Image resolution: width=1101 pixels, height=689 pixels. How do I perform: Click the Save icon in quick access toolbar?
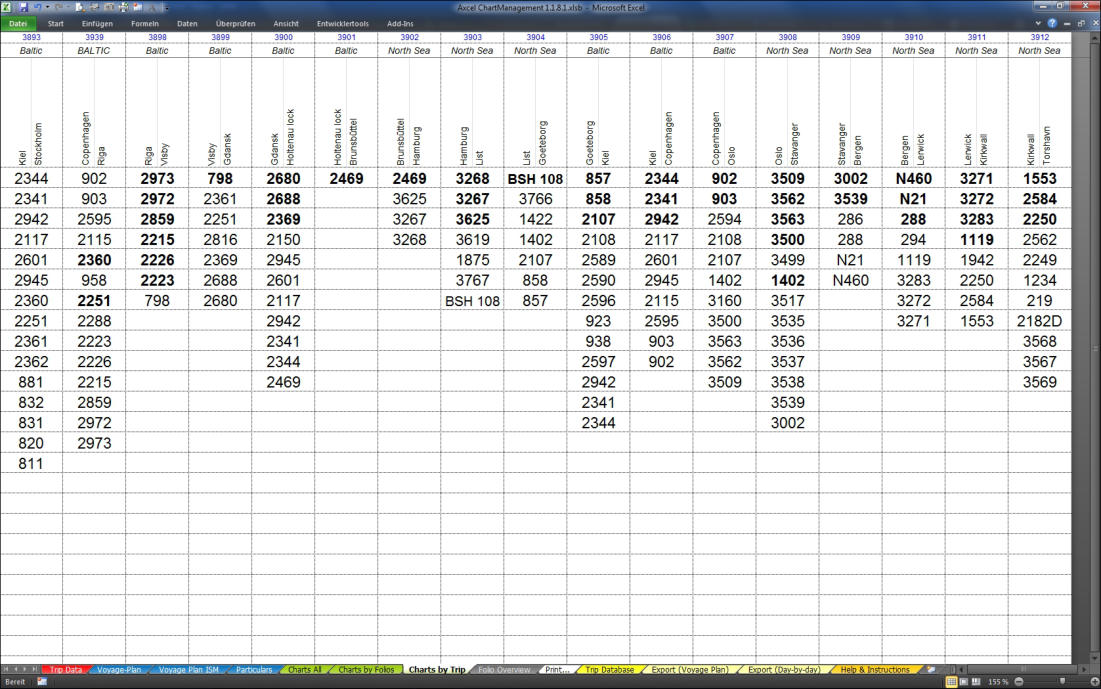[22, 7]
